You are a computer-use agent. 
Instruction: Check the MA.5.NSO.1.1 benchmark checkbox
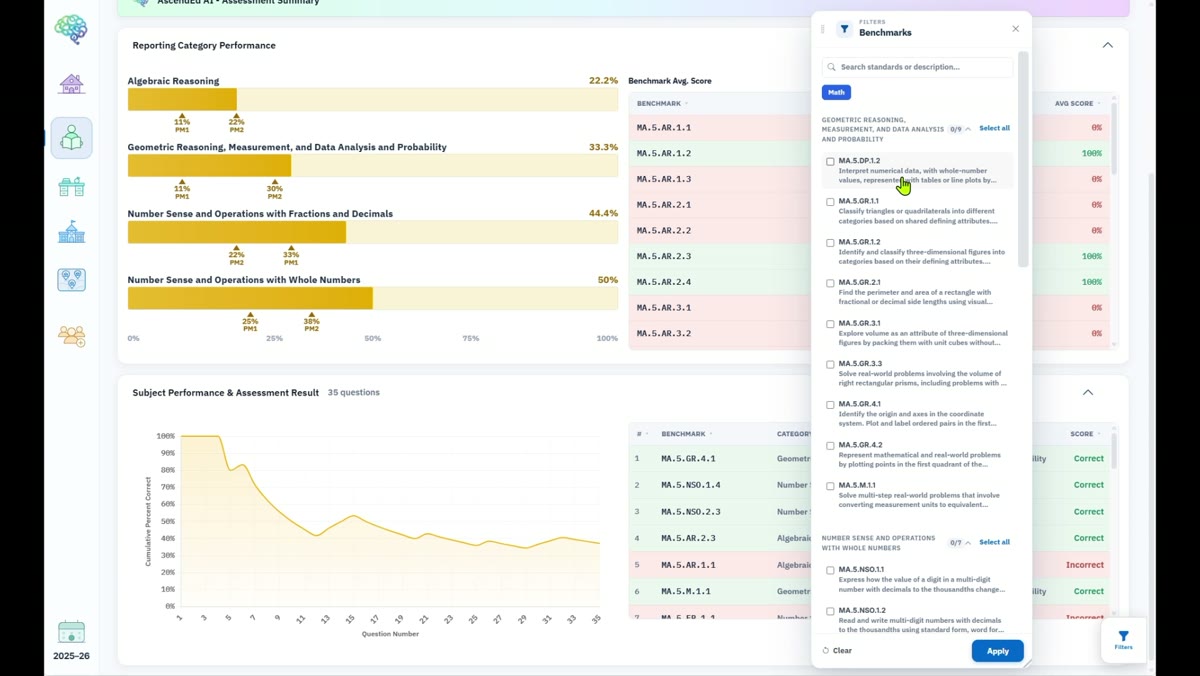[x=830, y=571]
